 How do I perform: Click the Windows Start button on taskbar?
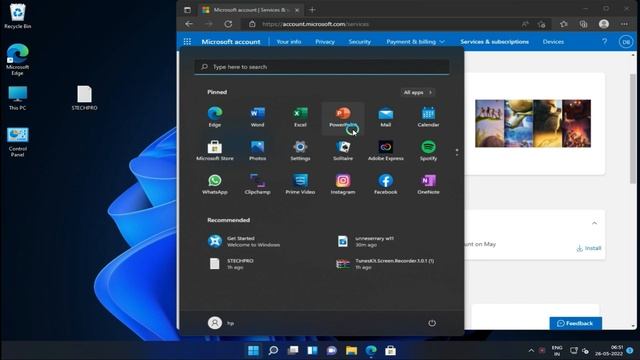pyautogui.click(x=253, y=350)
